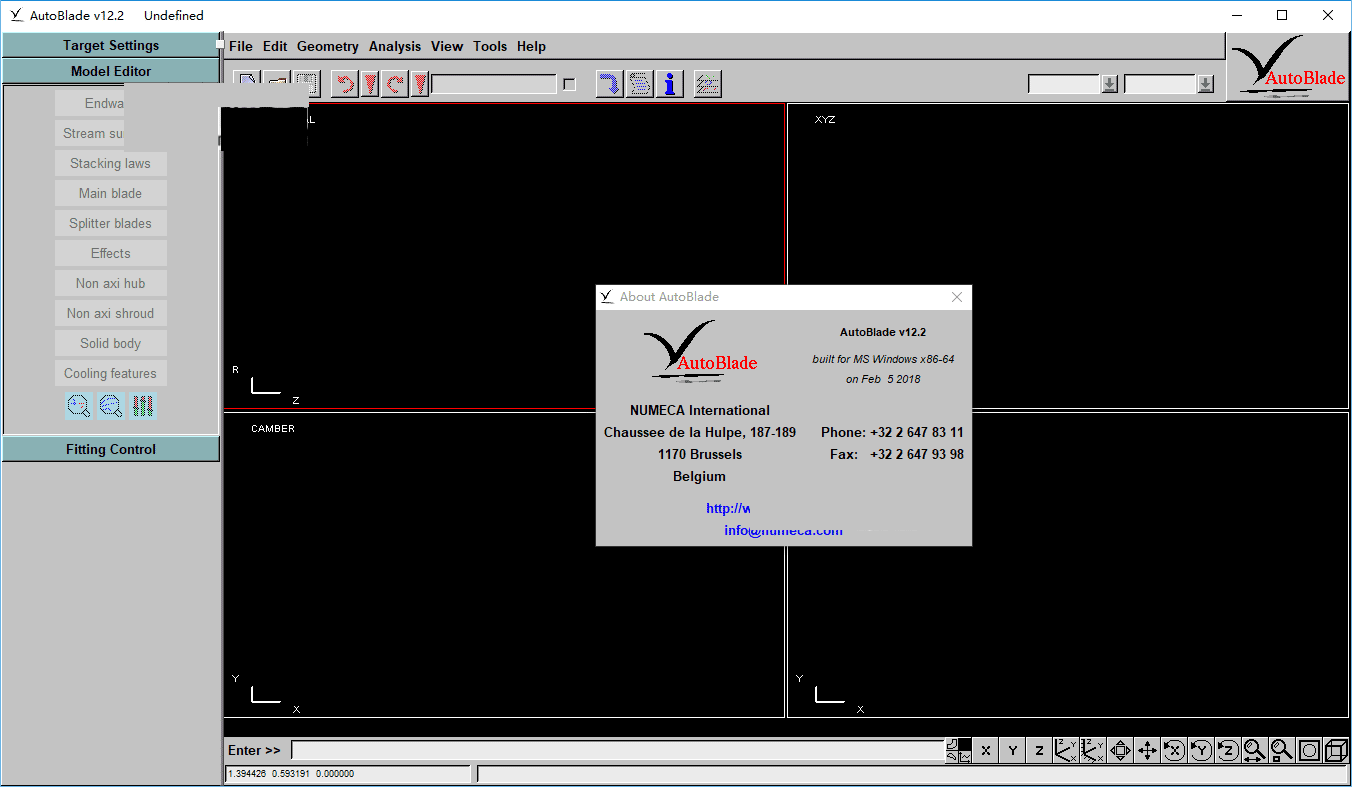Open the Help menu

tap(531, 46)
